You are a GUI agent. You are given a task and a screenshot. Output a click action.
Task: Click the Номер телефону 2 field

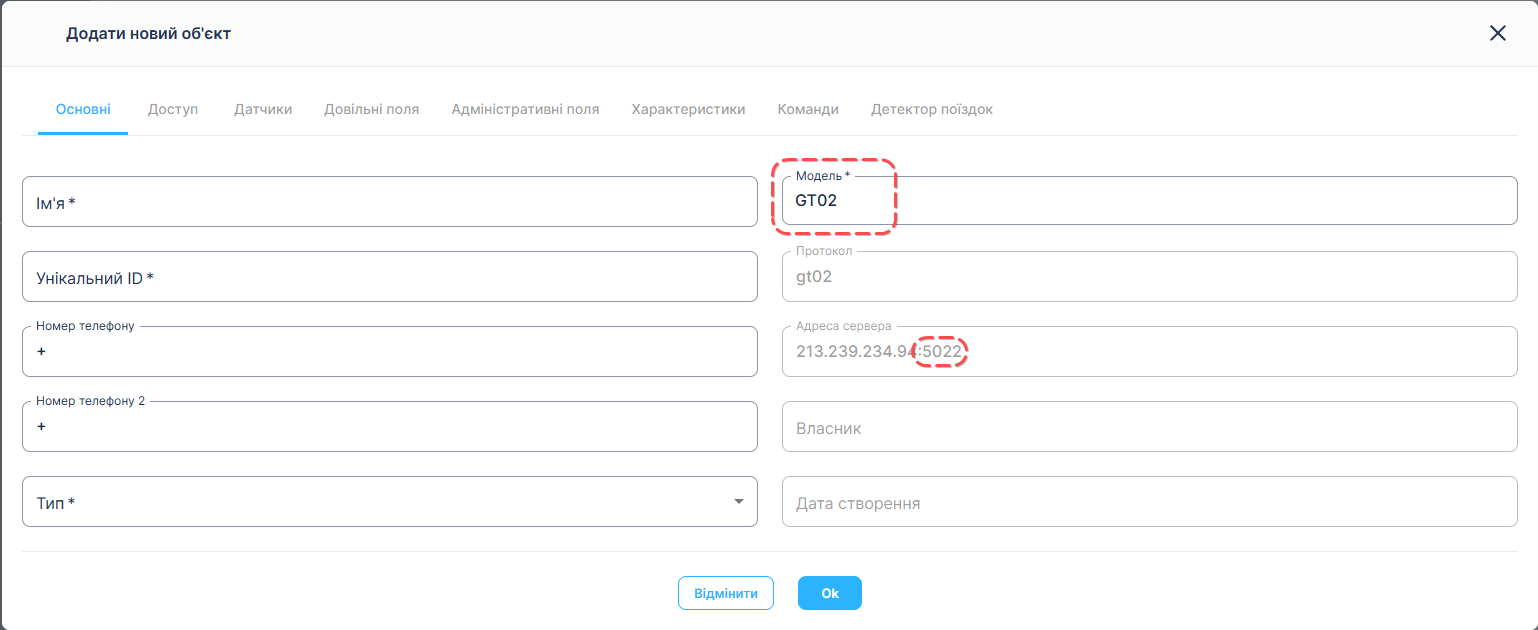coord(389,427)
